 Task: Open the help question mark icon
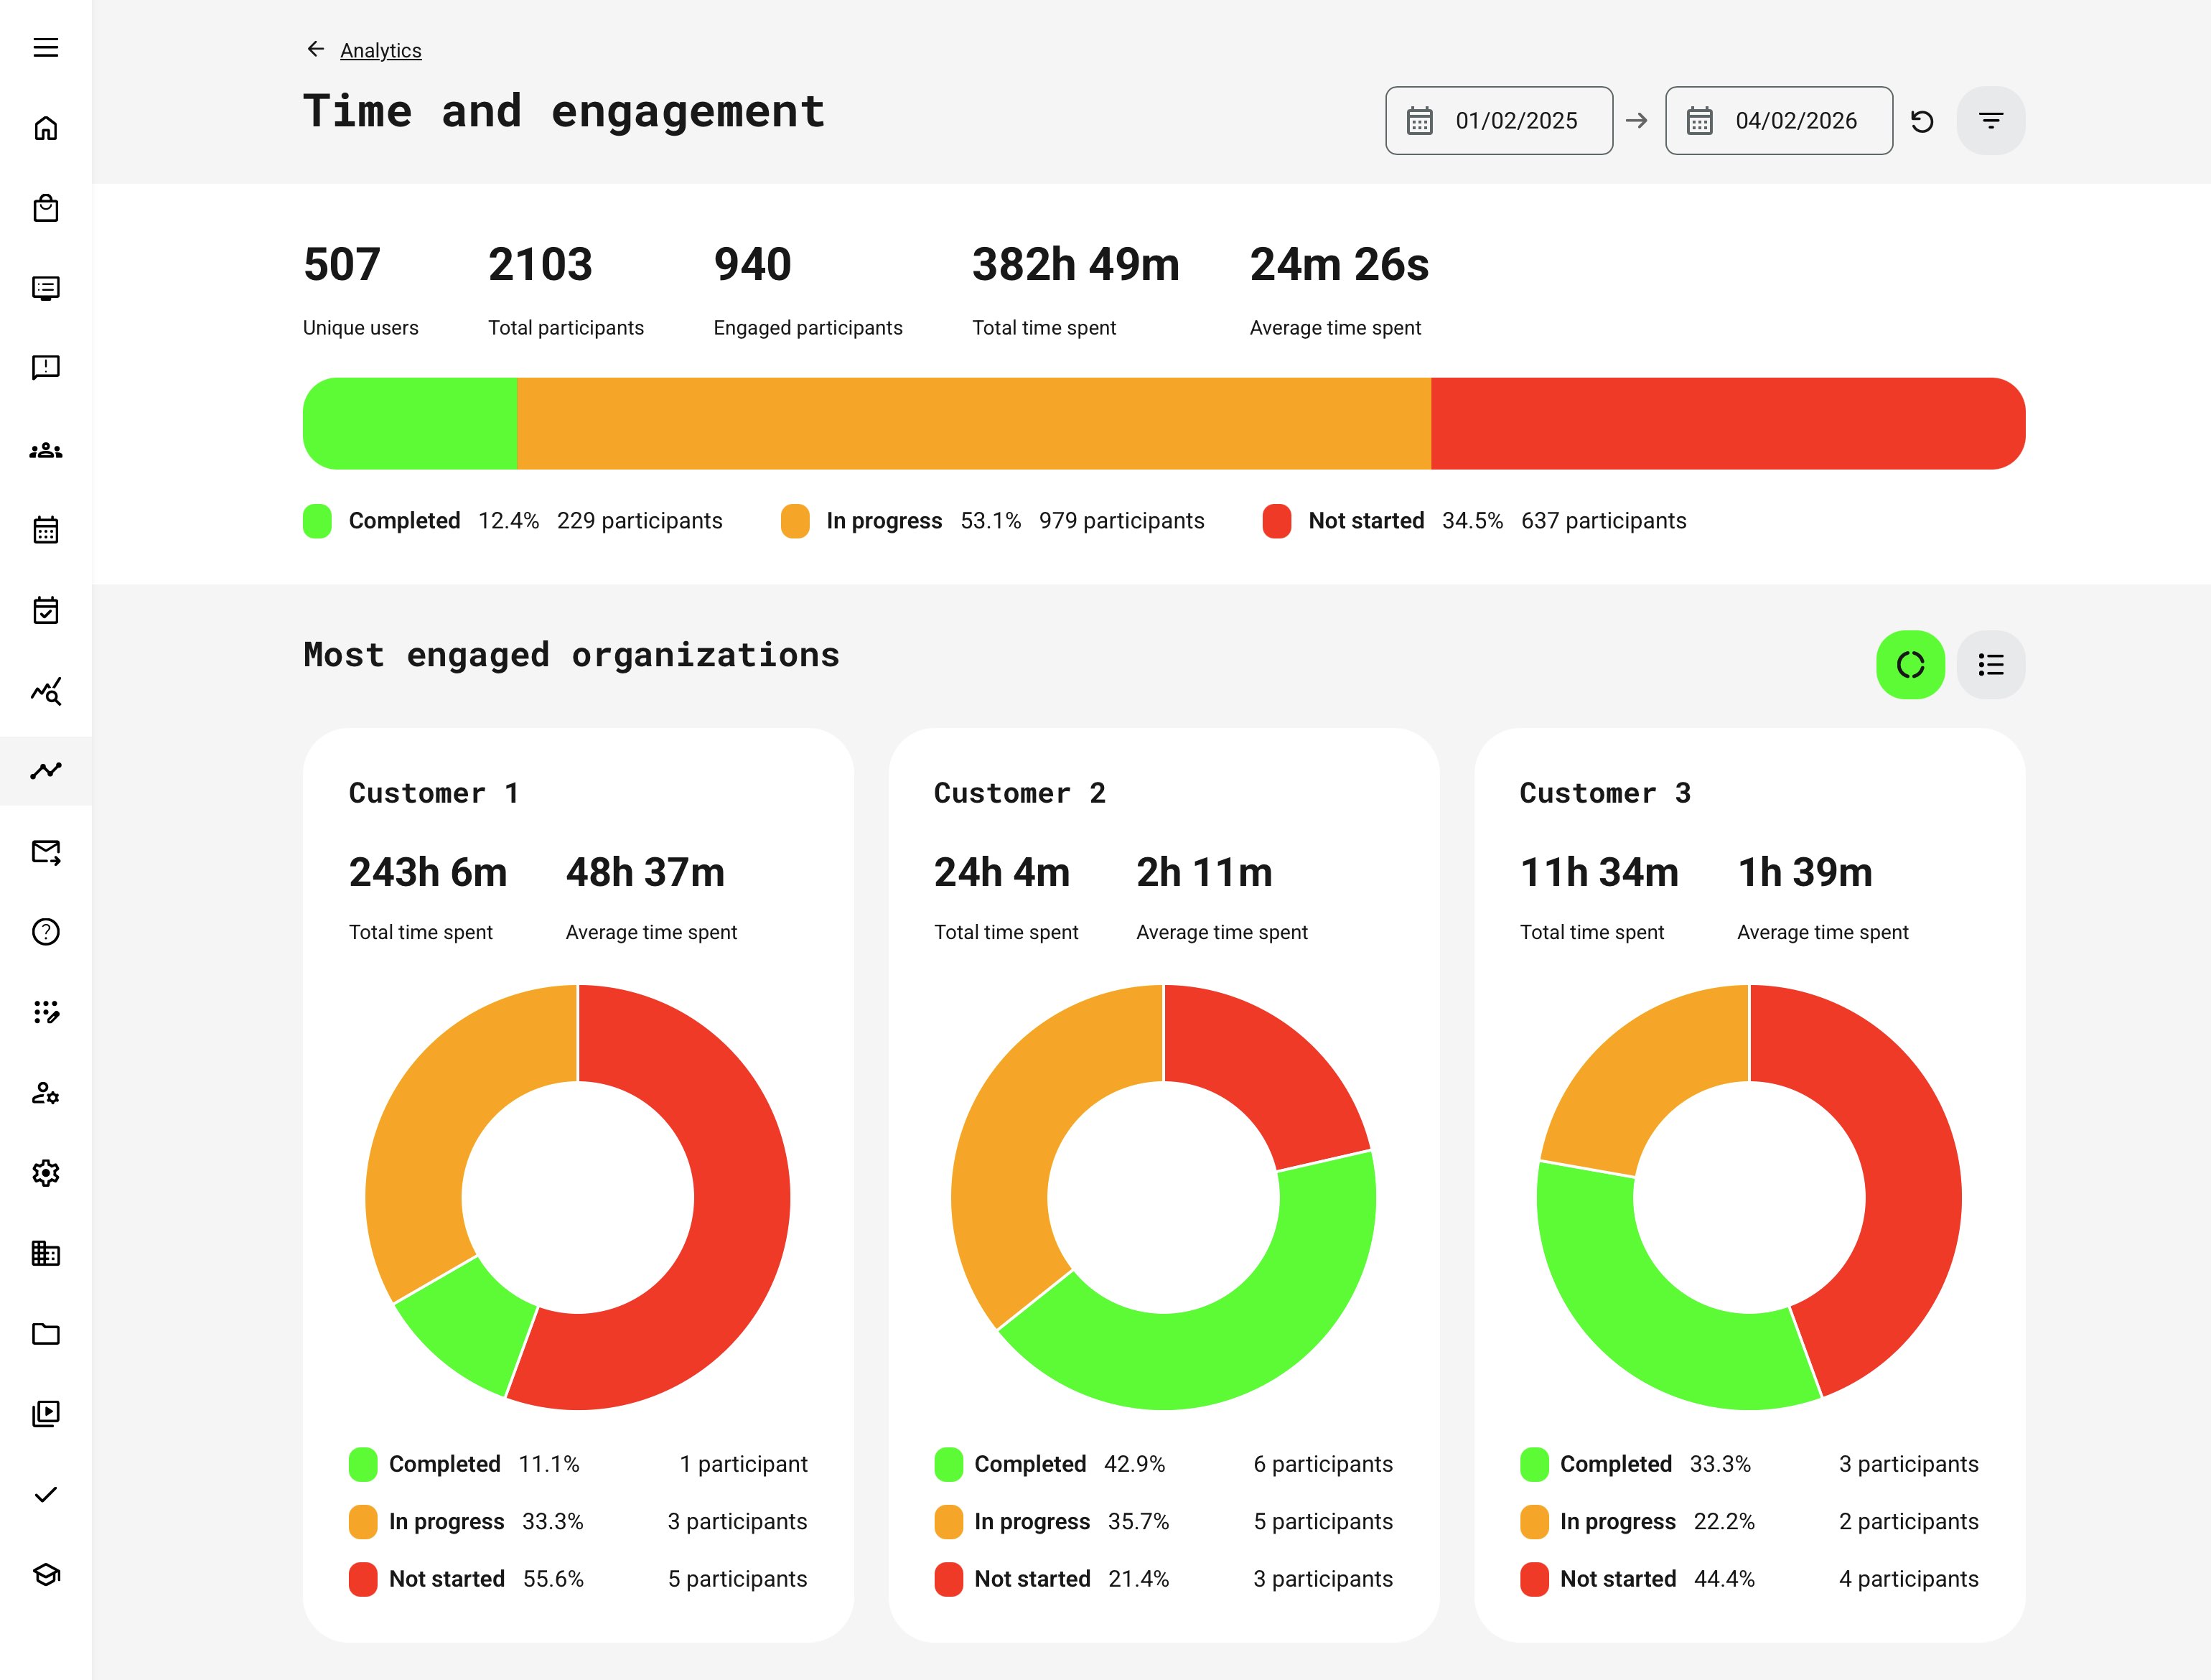coord(46,932)
